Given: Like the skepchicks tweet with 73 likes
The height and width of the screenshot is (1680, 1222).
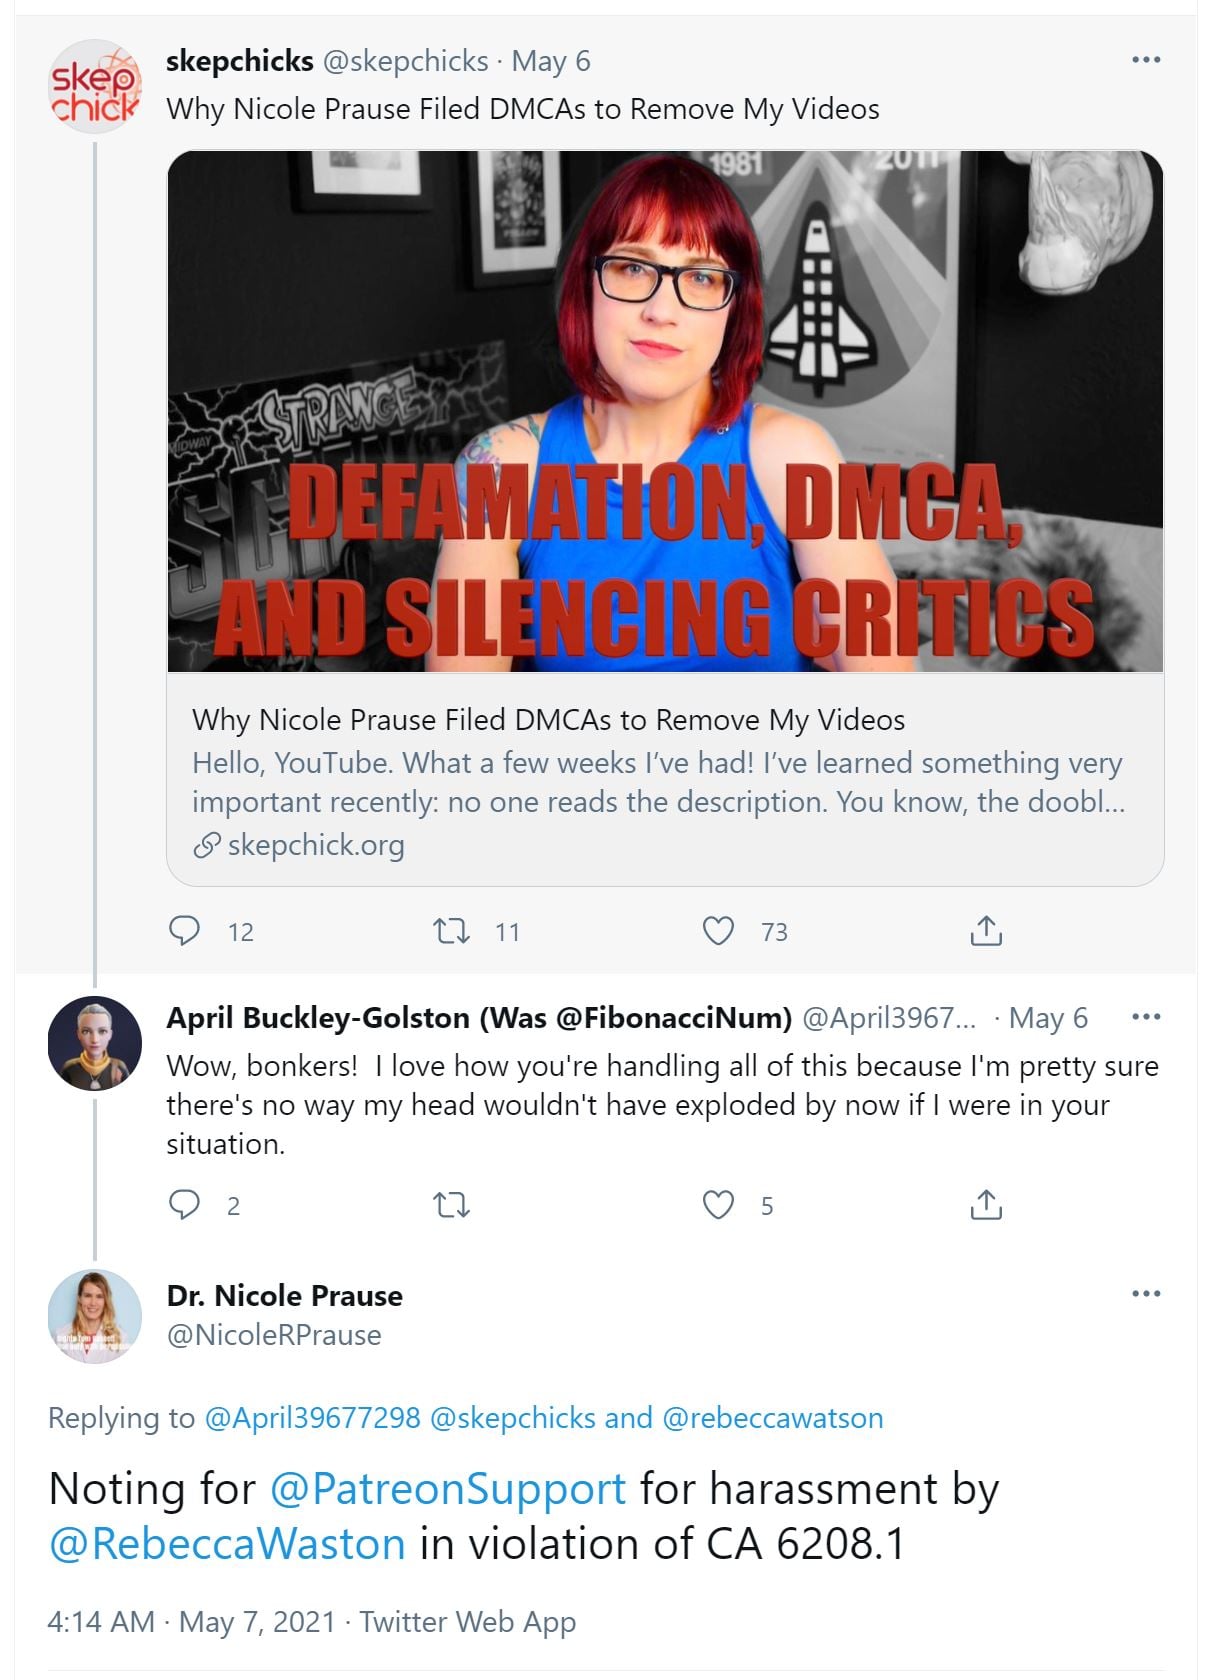Looking at the screenshot, I should tap(718, 931).
